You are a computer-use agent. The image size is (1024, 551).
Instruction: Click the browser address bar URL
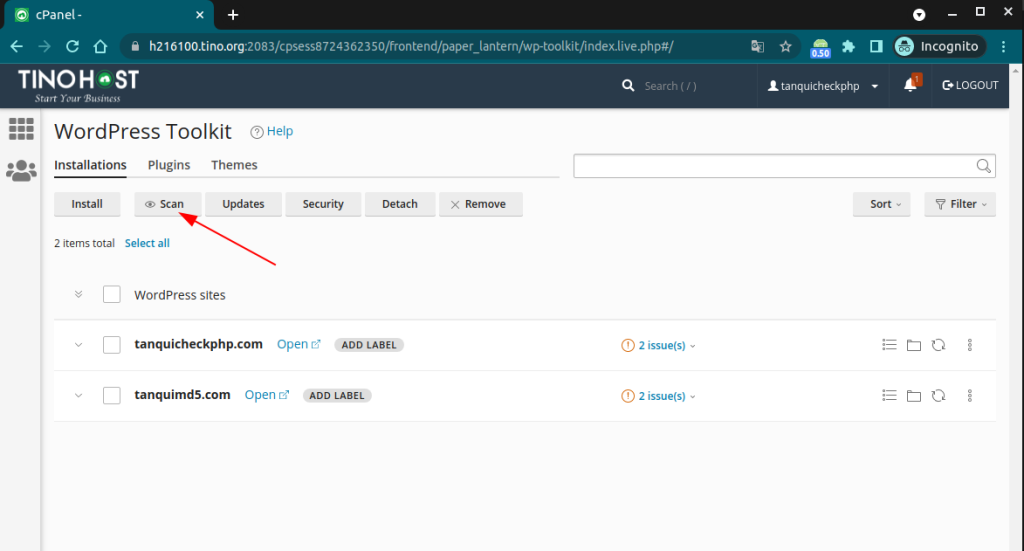411,46
